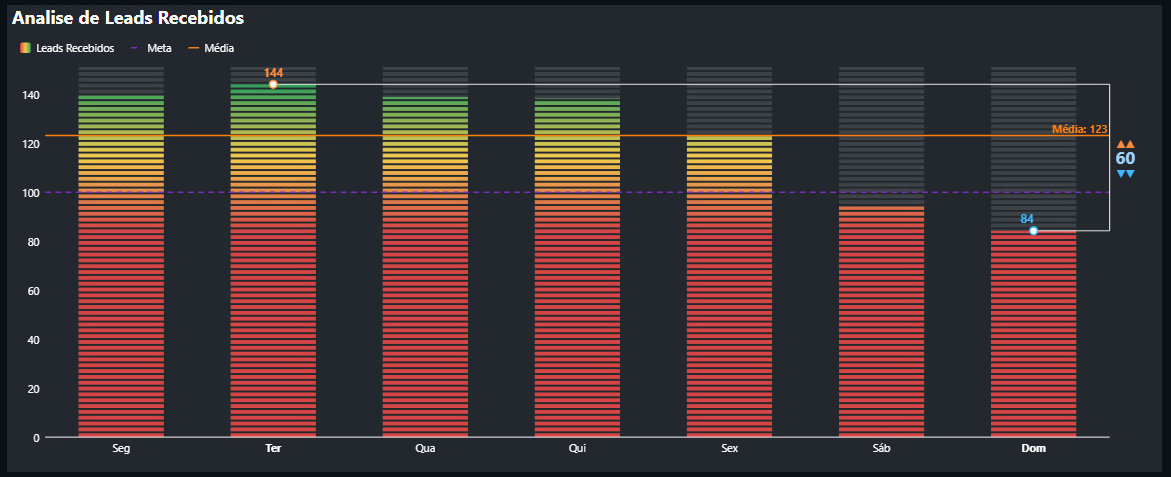Click the Seg bar
This screenshot has width=1171, height=477.
pyautogui.click(x=121, y=266)
